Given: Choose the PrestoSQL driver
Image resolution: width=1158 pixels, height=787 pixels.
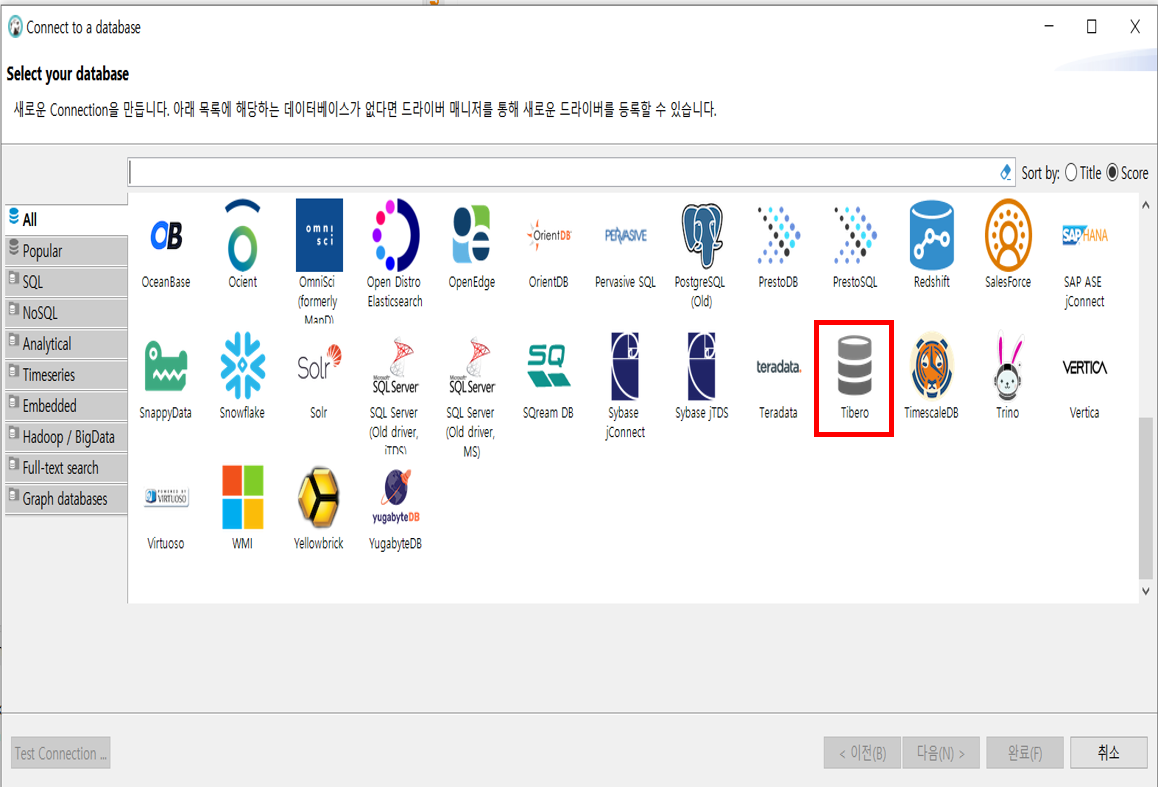Looking at the screenshot, I should pos(855,236).
